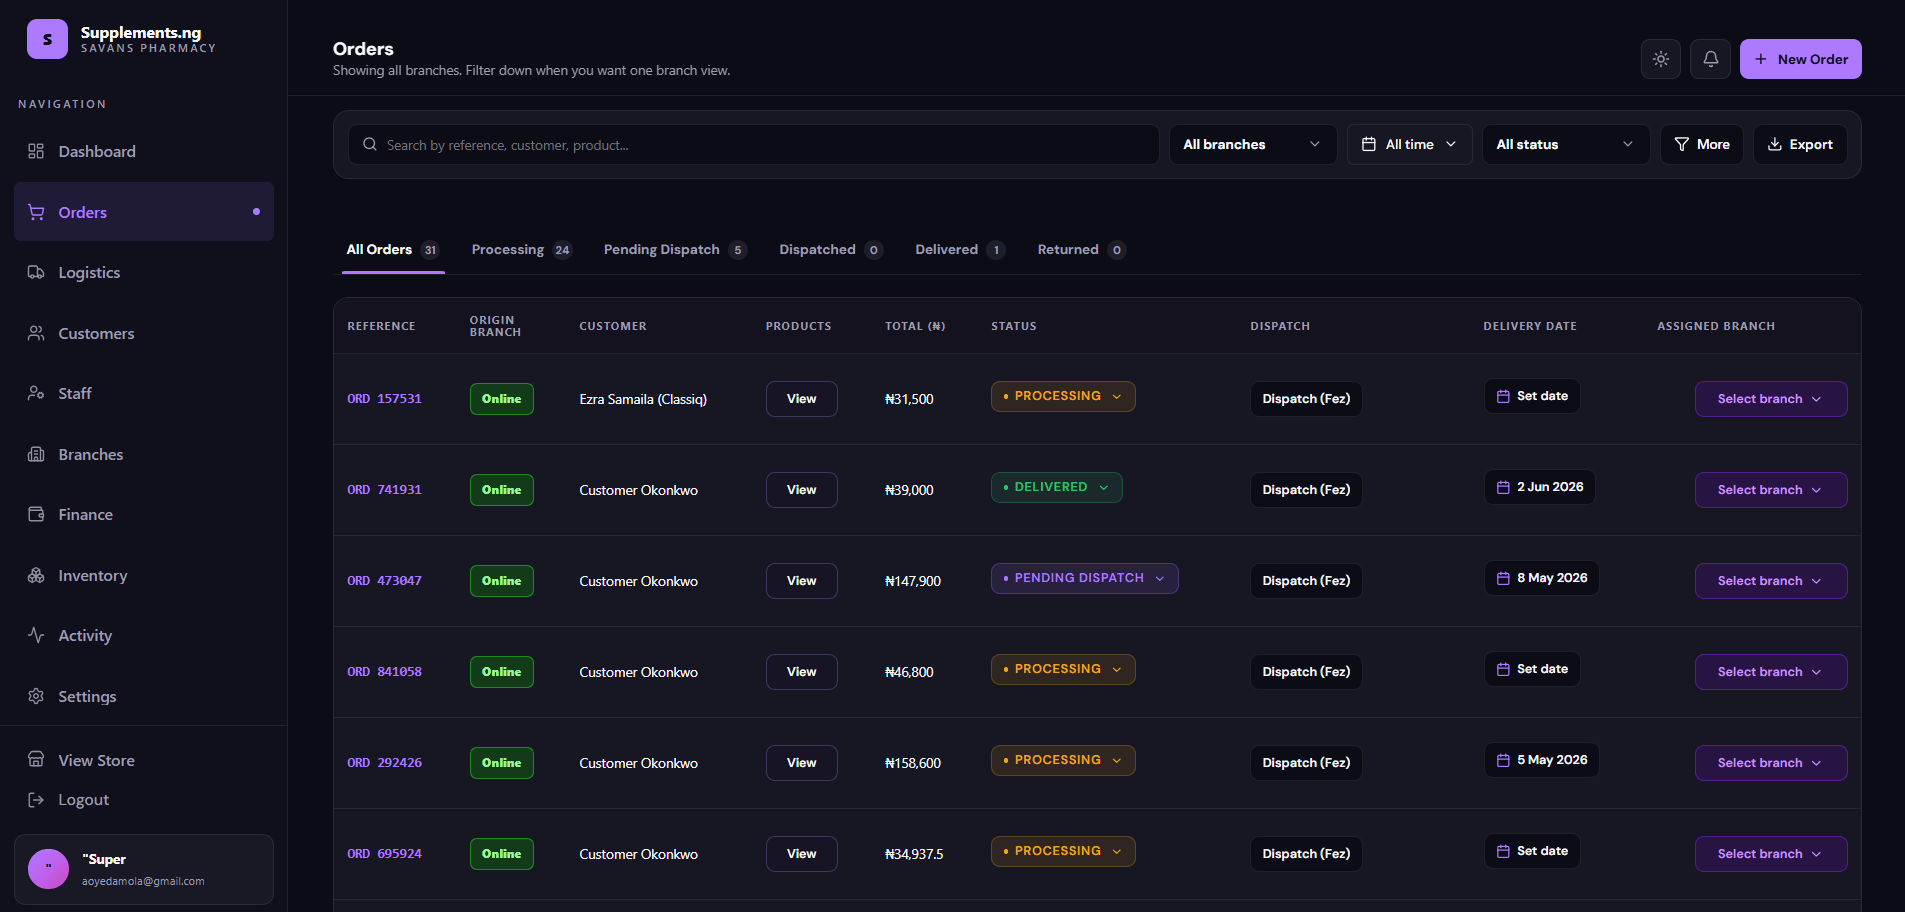Open Branches in the sidebar
Screen dimensions: 1905x912
[x=90, y=454]
